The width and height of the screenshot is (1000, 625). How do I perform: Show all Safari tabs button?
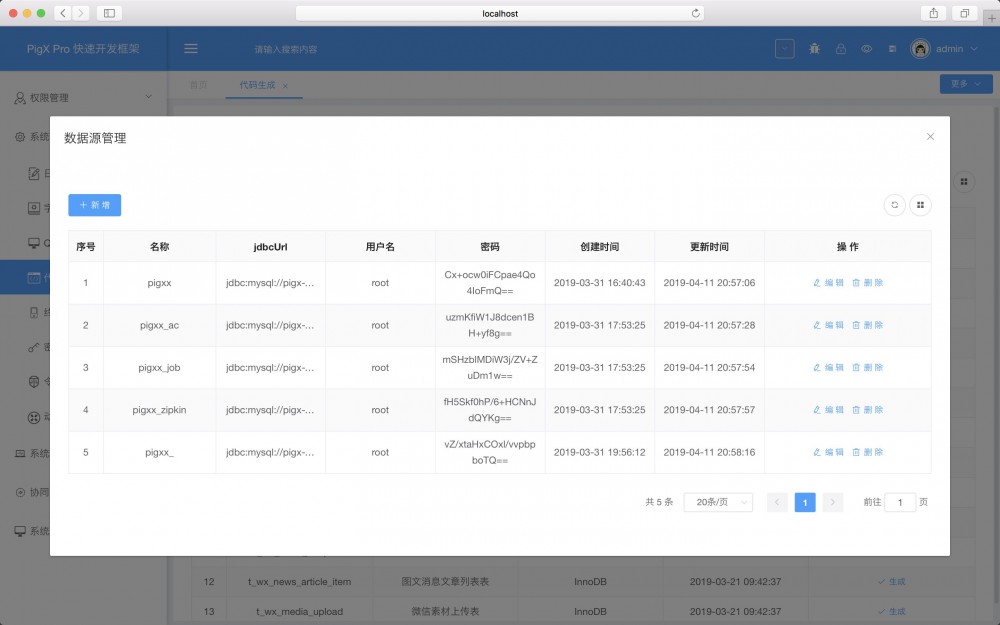(964, 13)
